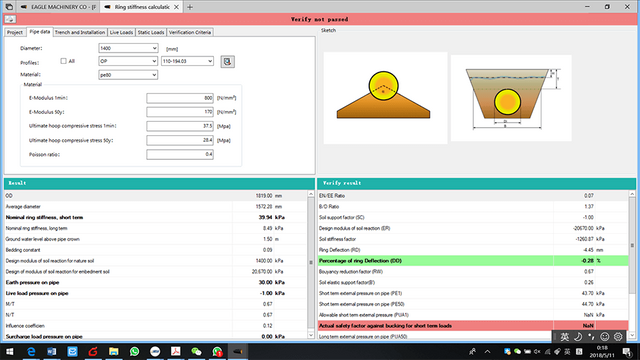The width and height of the screenshot is (640, 360).
Task: Switch to the Live Loads tab
Action: pos(121,32)
